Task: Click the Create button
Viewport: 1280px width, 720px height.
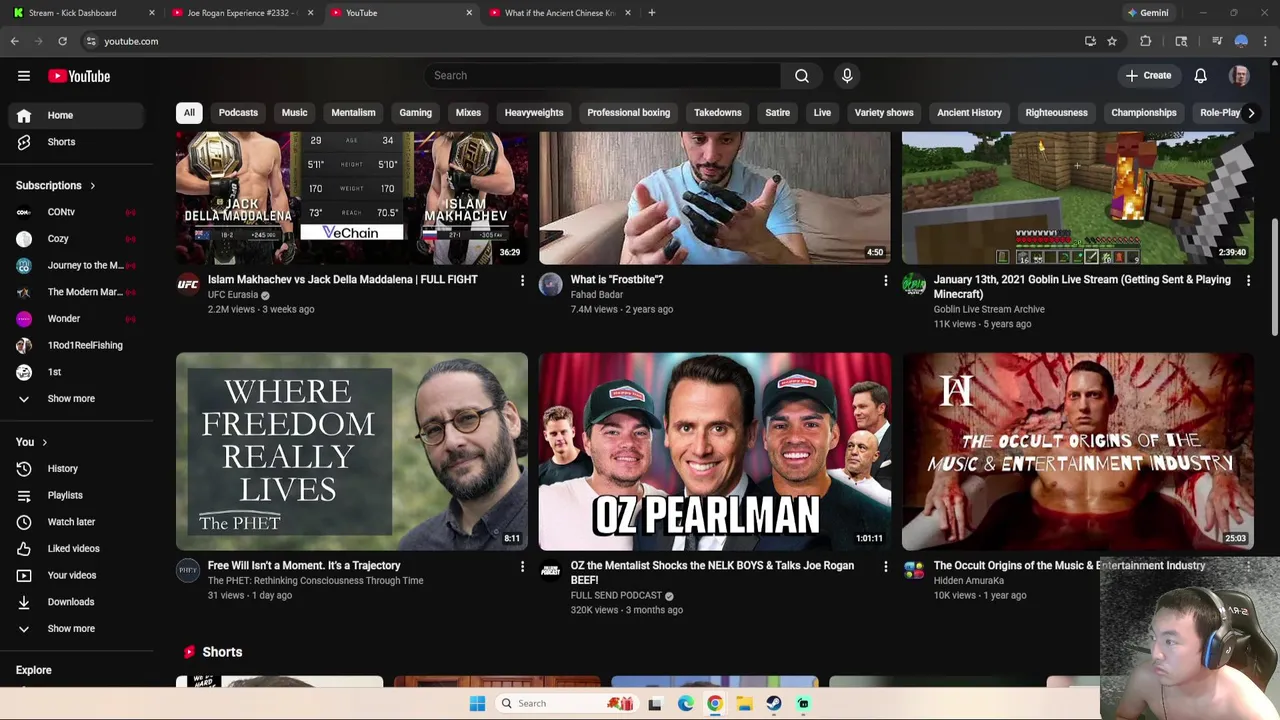Action: click(x=1148, y=76)
